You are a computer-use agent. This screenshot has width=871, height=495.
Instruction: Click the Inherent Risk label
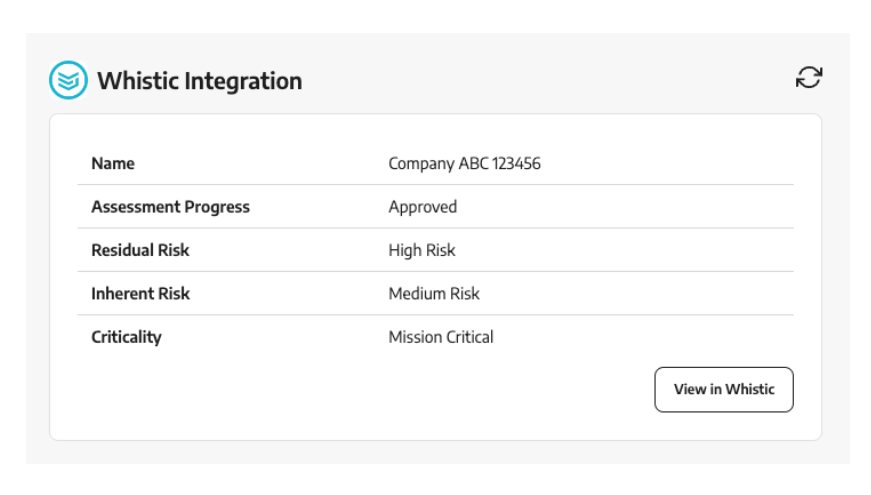pyautogui.click(x=141, y=293)
